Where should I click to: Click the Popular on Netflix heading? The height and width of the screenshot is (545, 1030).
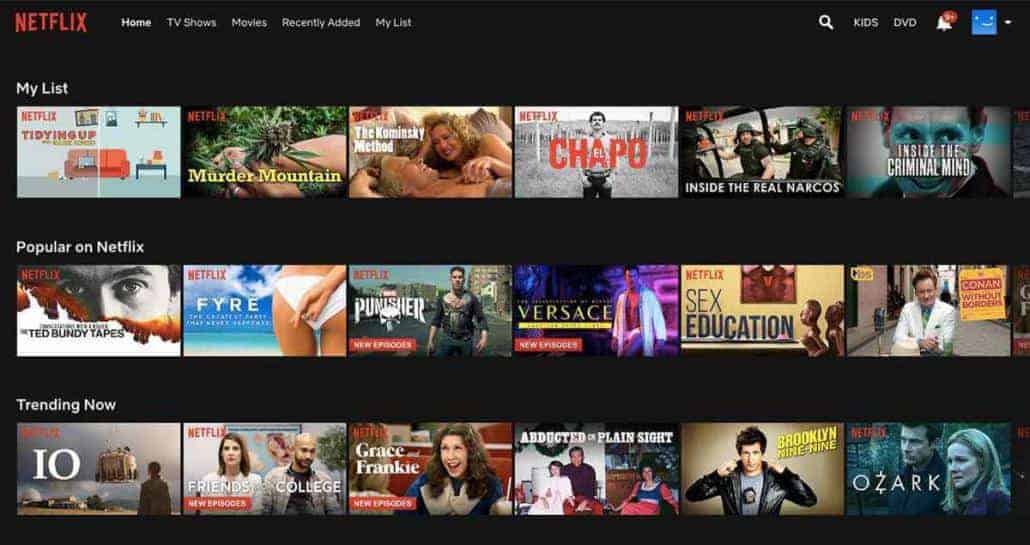pos(80,247)
